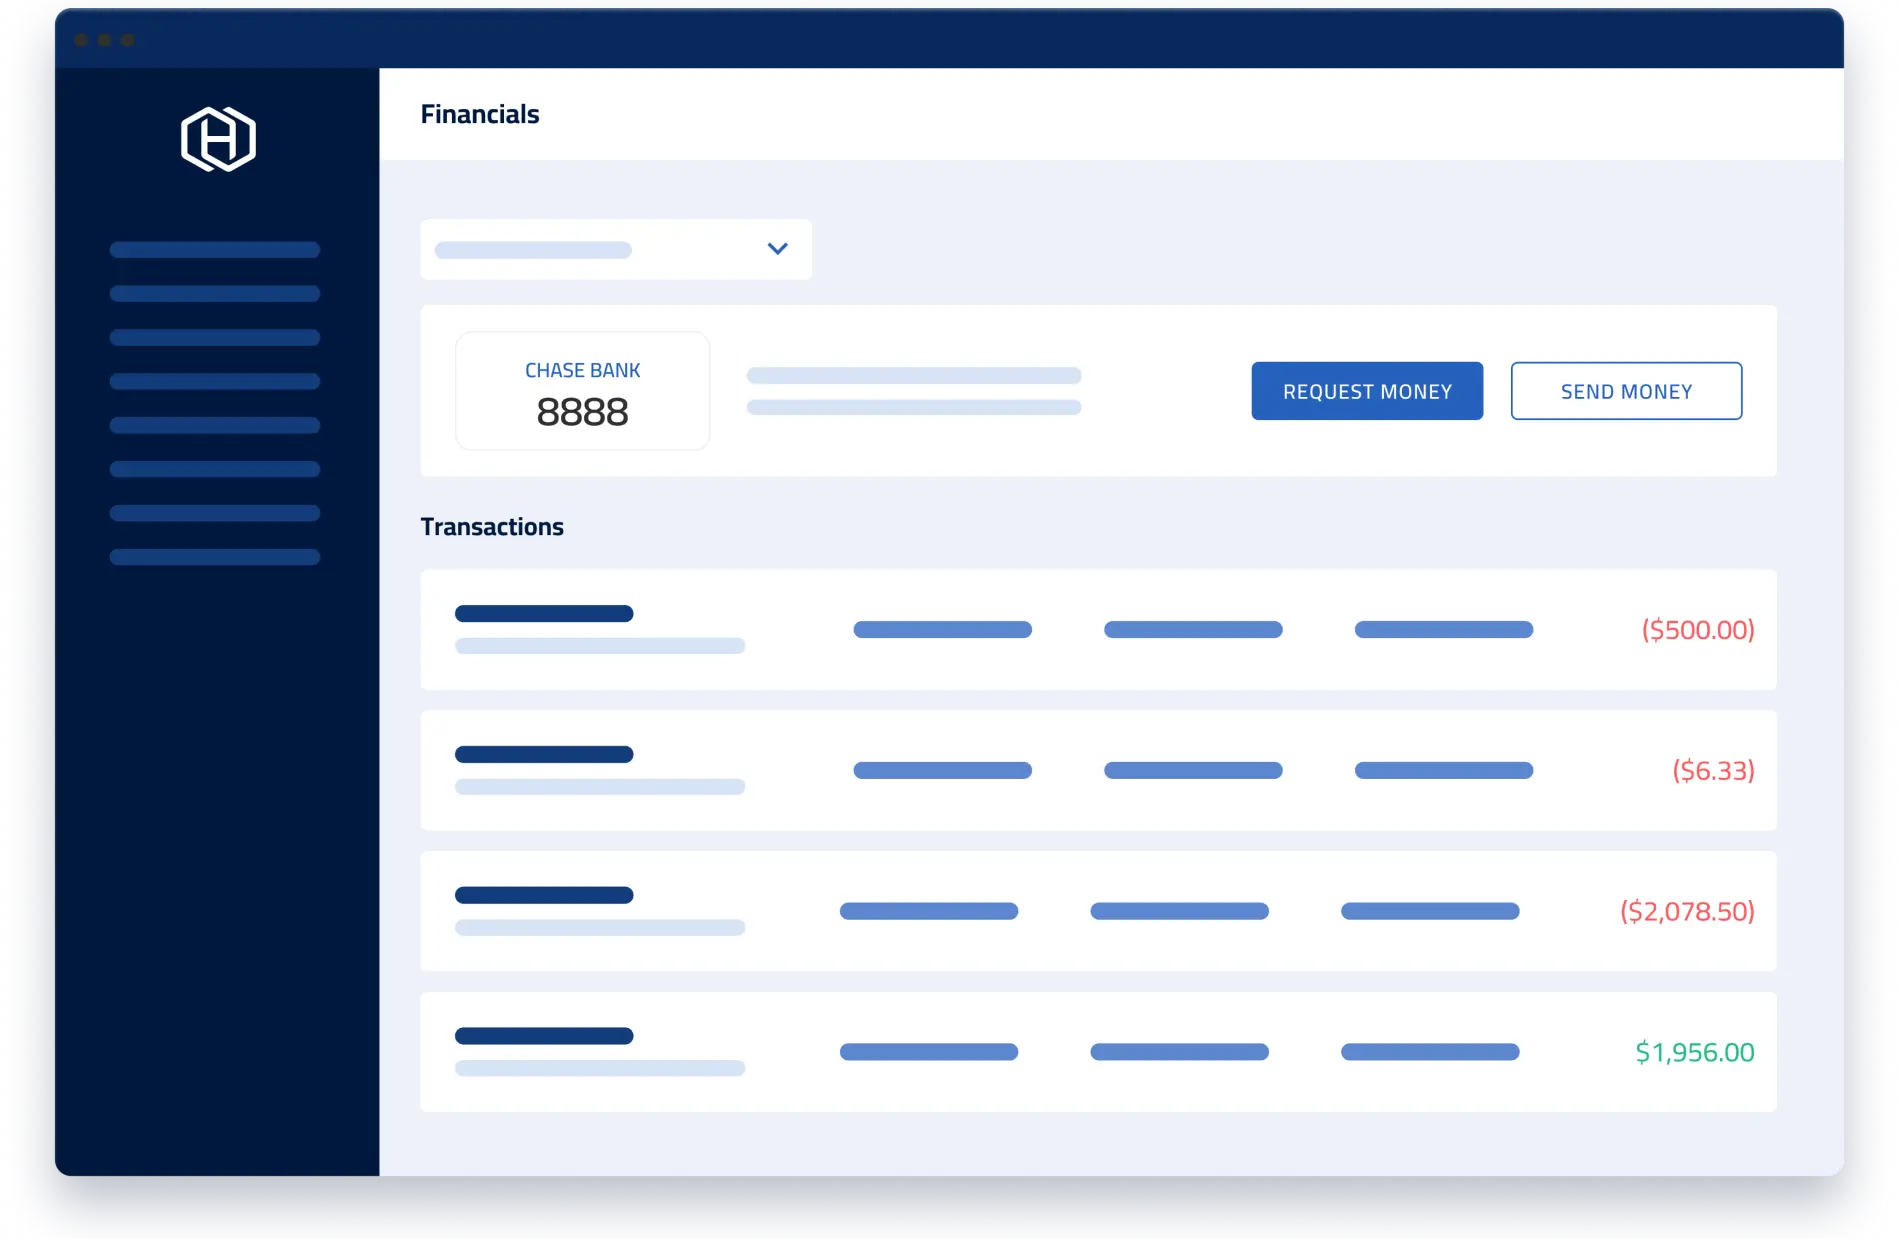The width and height of the screenshot is (1899, 1239).
Task: Select the fifth sidebar navigation item
Action: (x=215, y=425)
